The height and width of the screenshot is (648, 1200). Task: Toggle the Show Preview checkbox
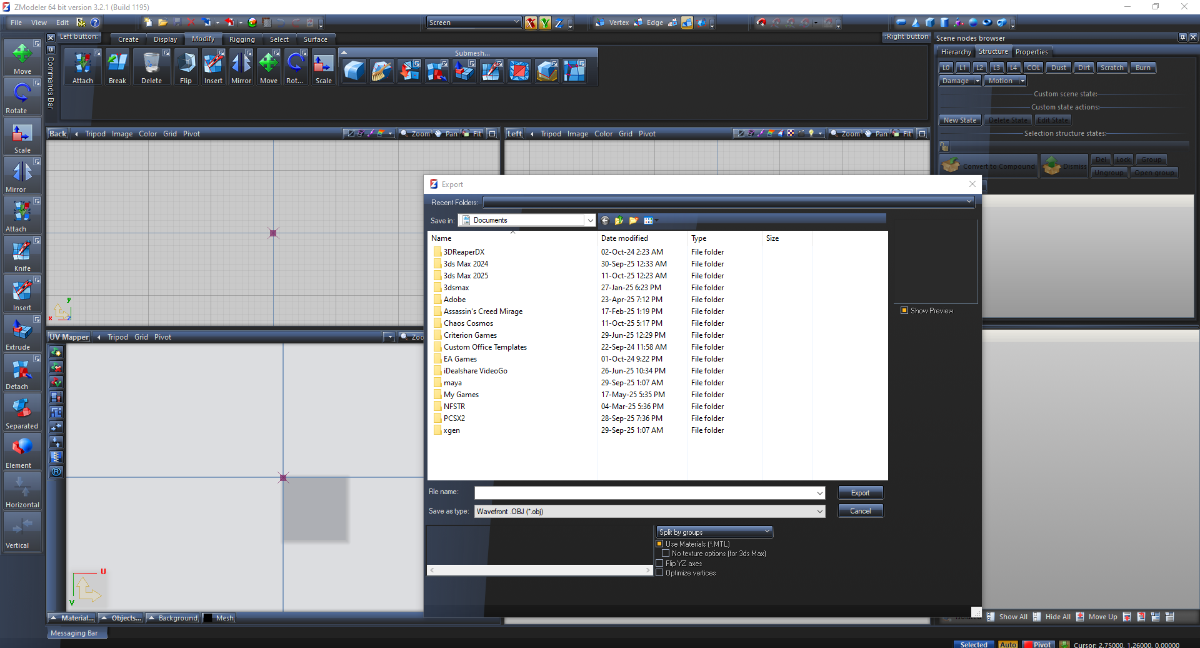coord(904,310)
